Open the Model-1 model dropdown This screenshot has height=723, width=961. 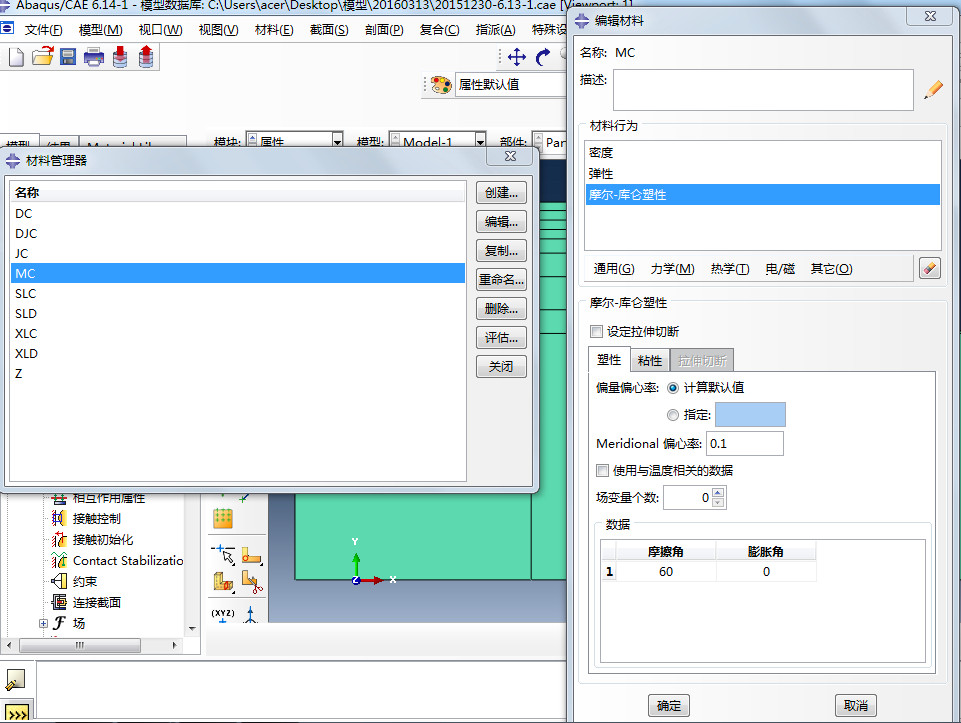click(x=479, y=143)
